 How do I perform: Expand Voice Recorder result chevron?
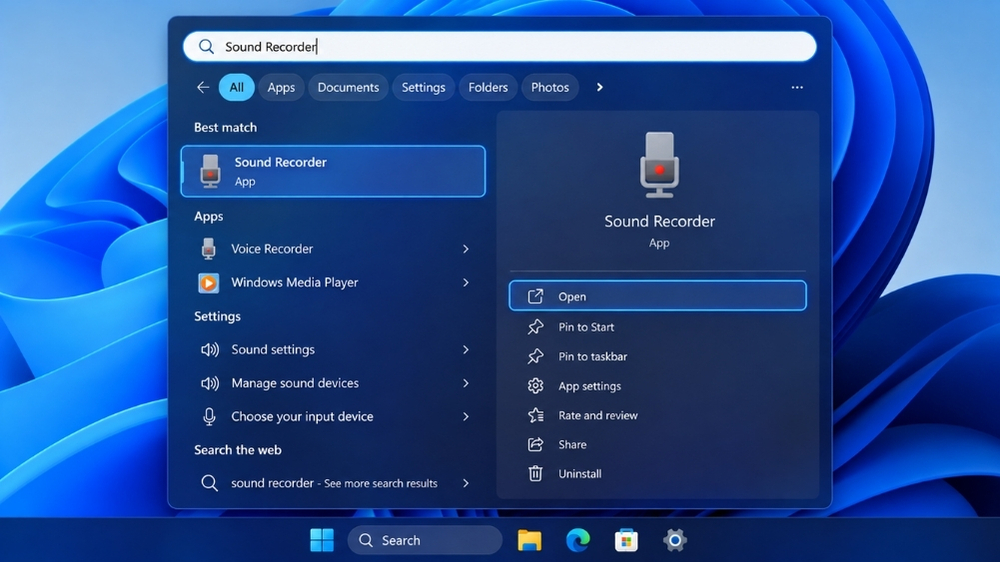[x=466, y=249]
